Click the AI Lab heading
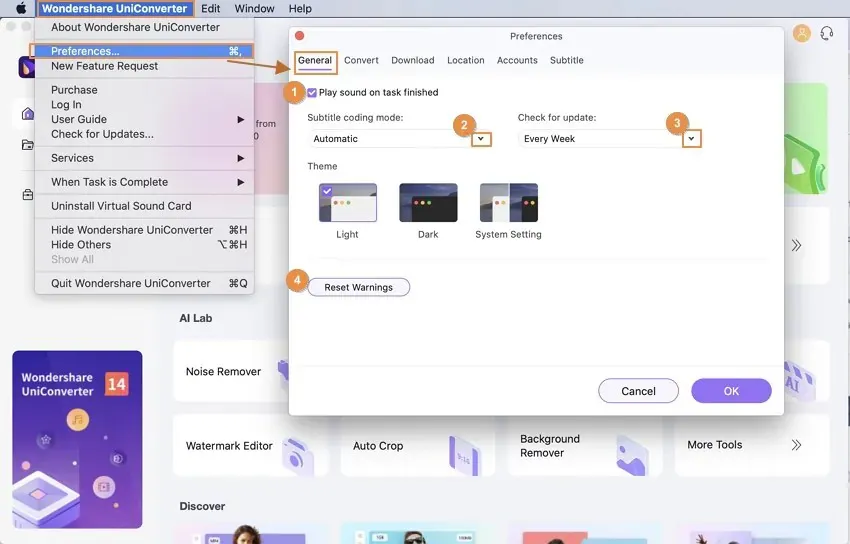Screen dimensions: 850x544 [196, 318]
